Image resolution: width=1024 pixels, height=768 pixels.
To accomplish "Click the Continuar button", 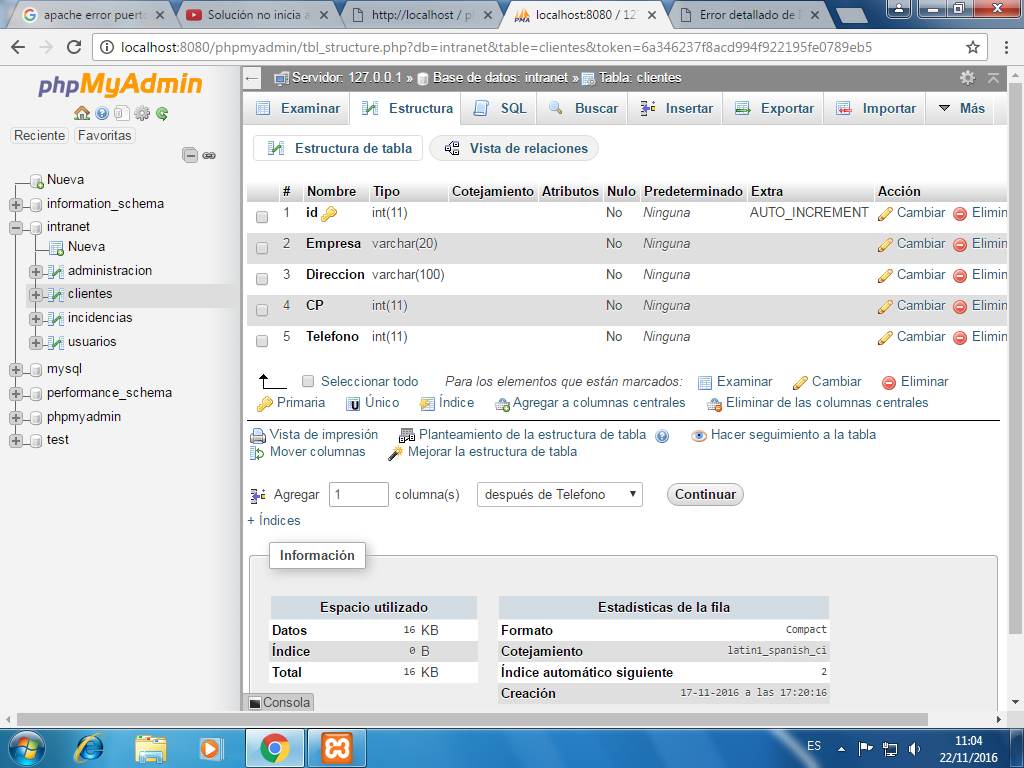I will 705,494.
